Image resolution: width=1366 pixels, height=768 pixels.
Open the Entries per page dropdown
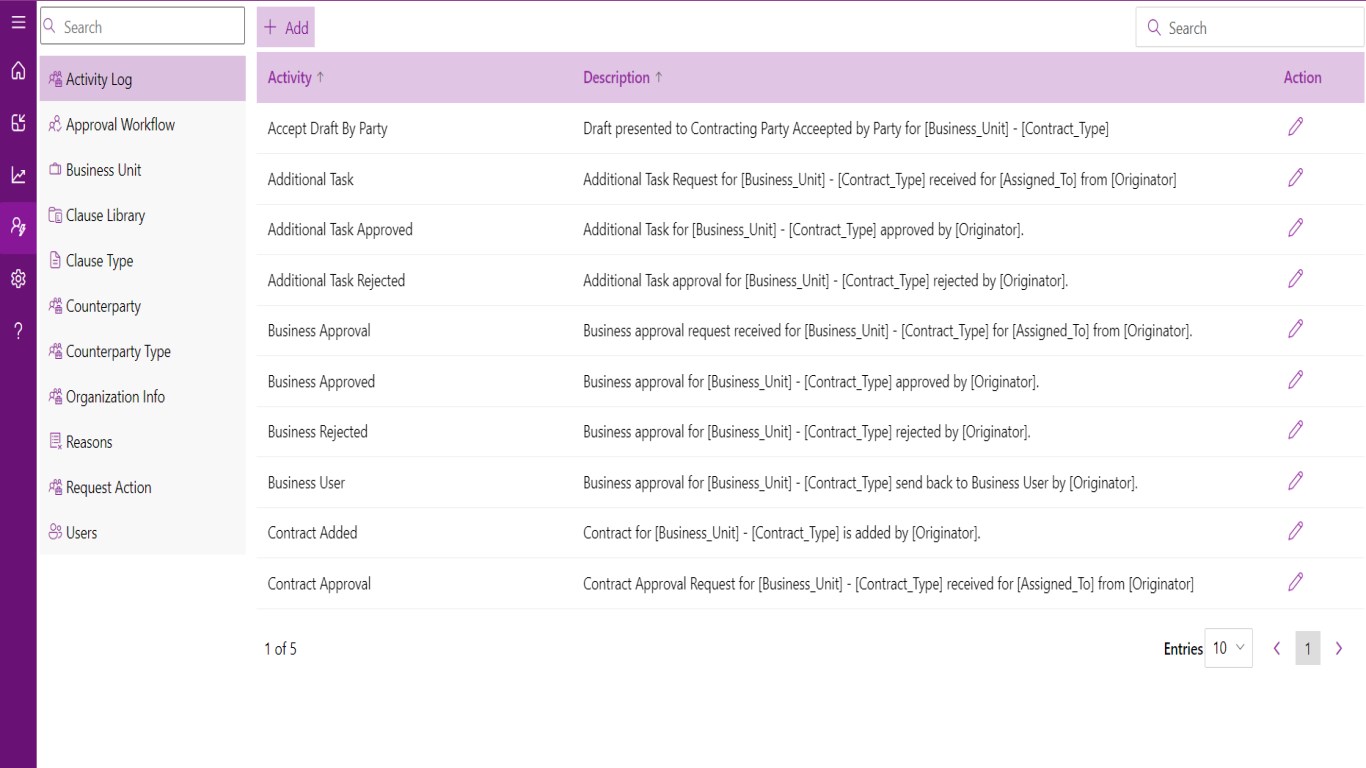(x=1228, y=648)
